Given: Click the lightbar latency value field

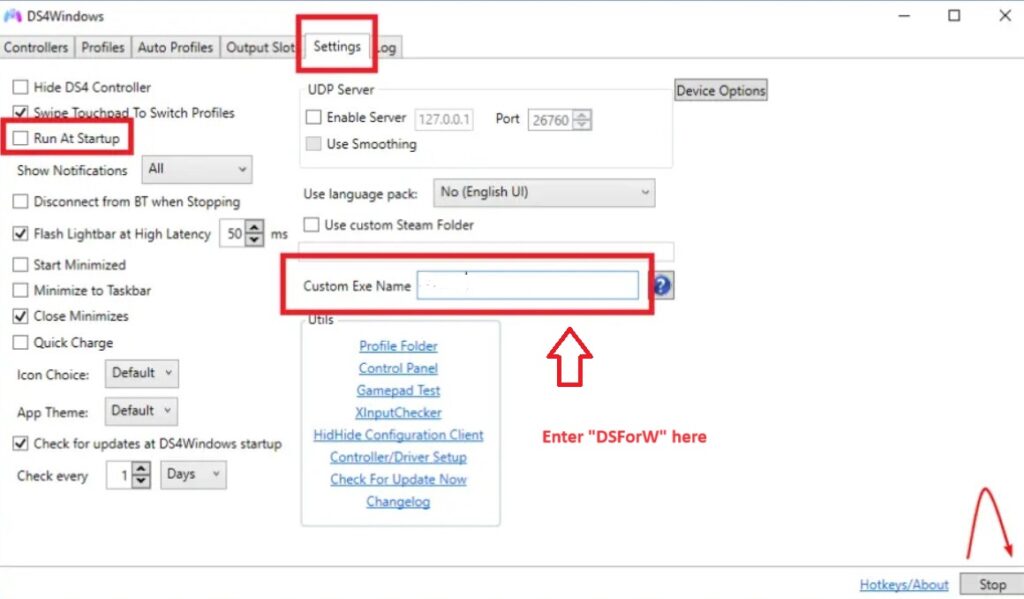Looking at the screenshot, I should [x=233, y=233].
